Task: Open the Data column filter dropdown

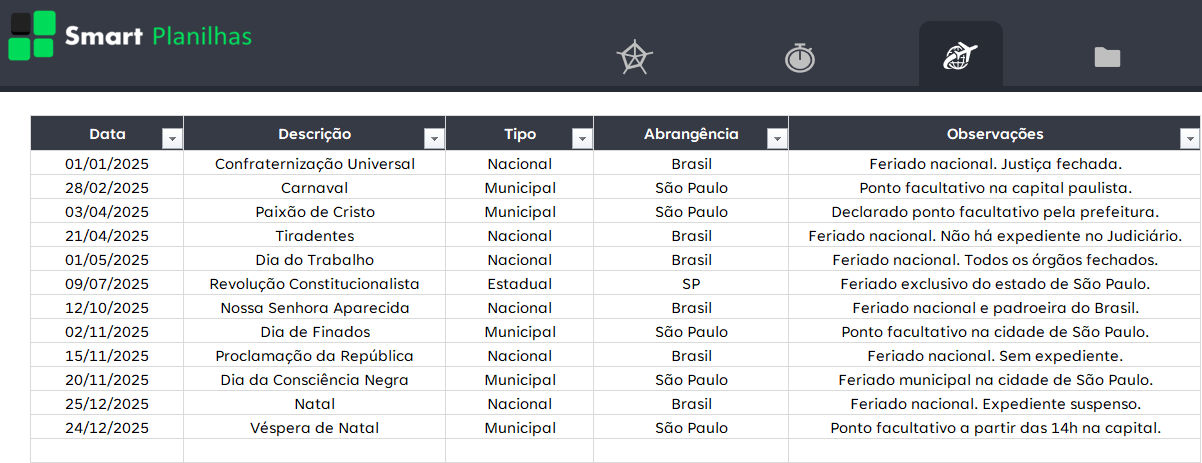Action: 172,139
